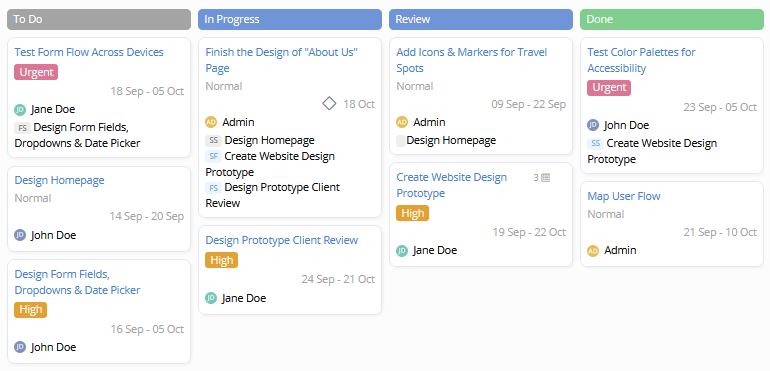Screen dimensions: 770x371
Task: Select the Done column header
Action: pos(672,19)
